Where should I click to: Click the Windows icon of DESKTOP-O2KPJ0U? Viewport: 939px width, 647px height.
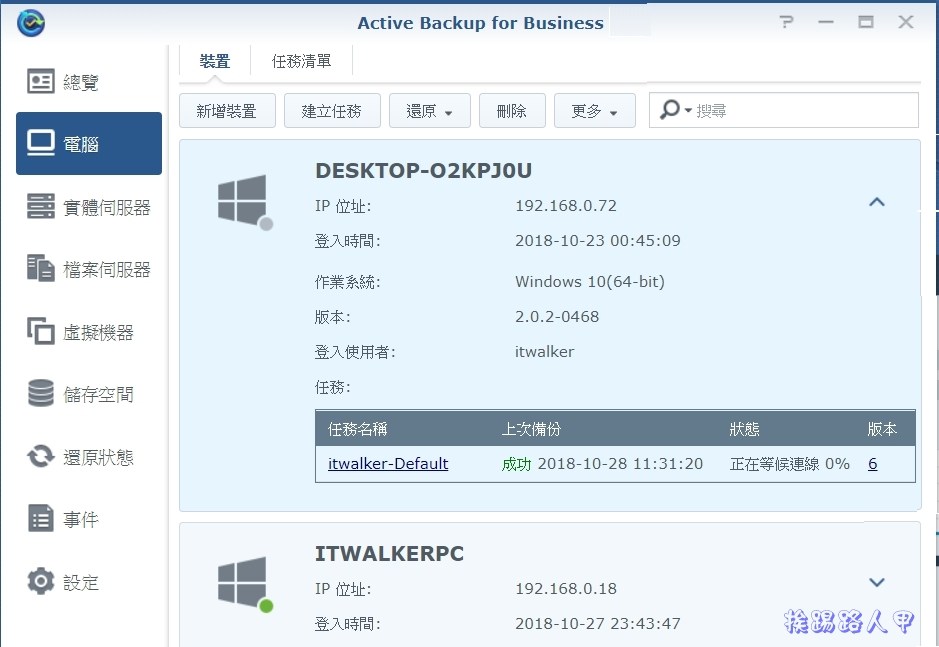tap(244, 201)
